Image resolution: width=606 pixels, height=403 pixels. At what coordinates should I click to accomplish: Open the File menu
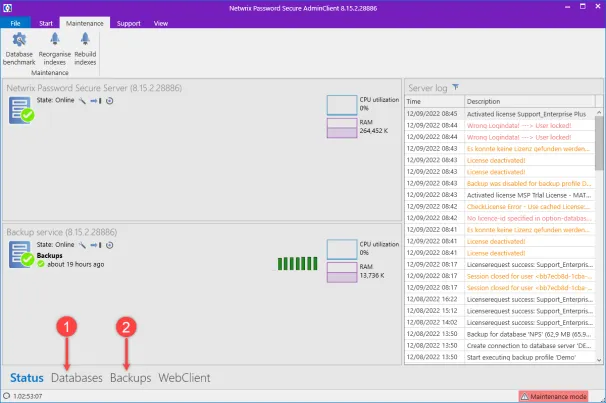click(x=15, y=23)
